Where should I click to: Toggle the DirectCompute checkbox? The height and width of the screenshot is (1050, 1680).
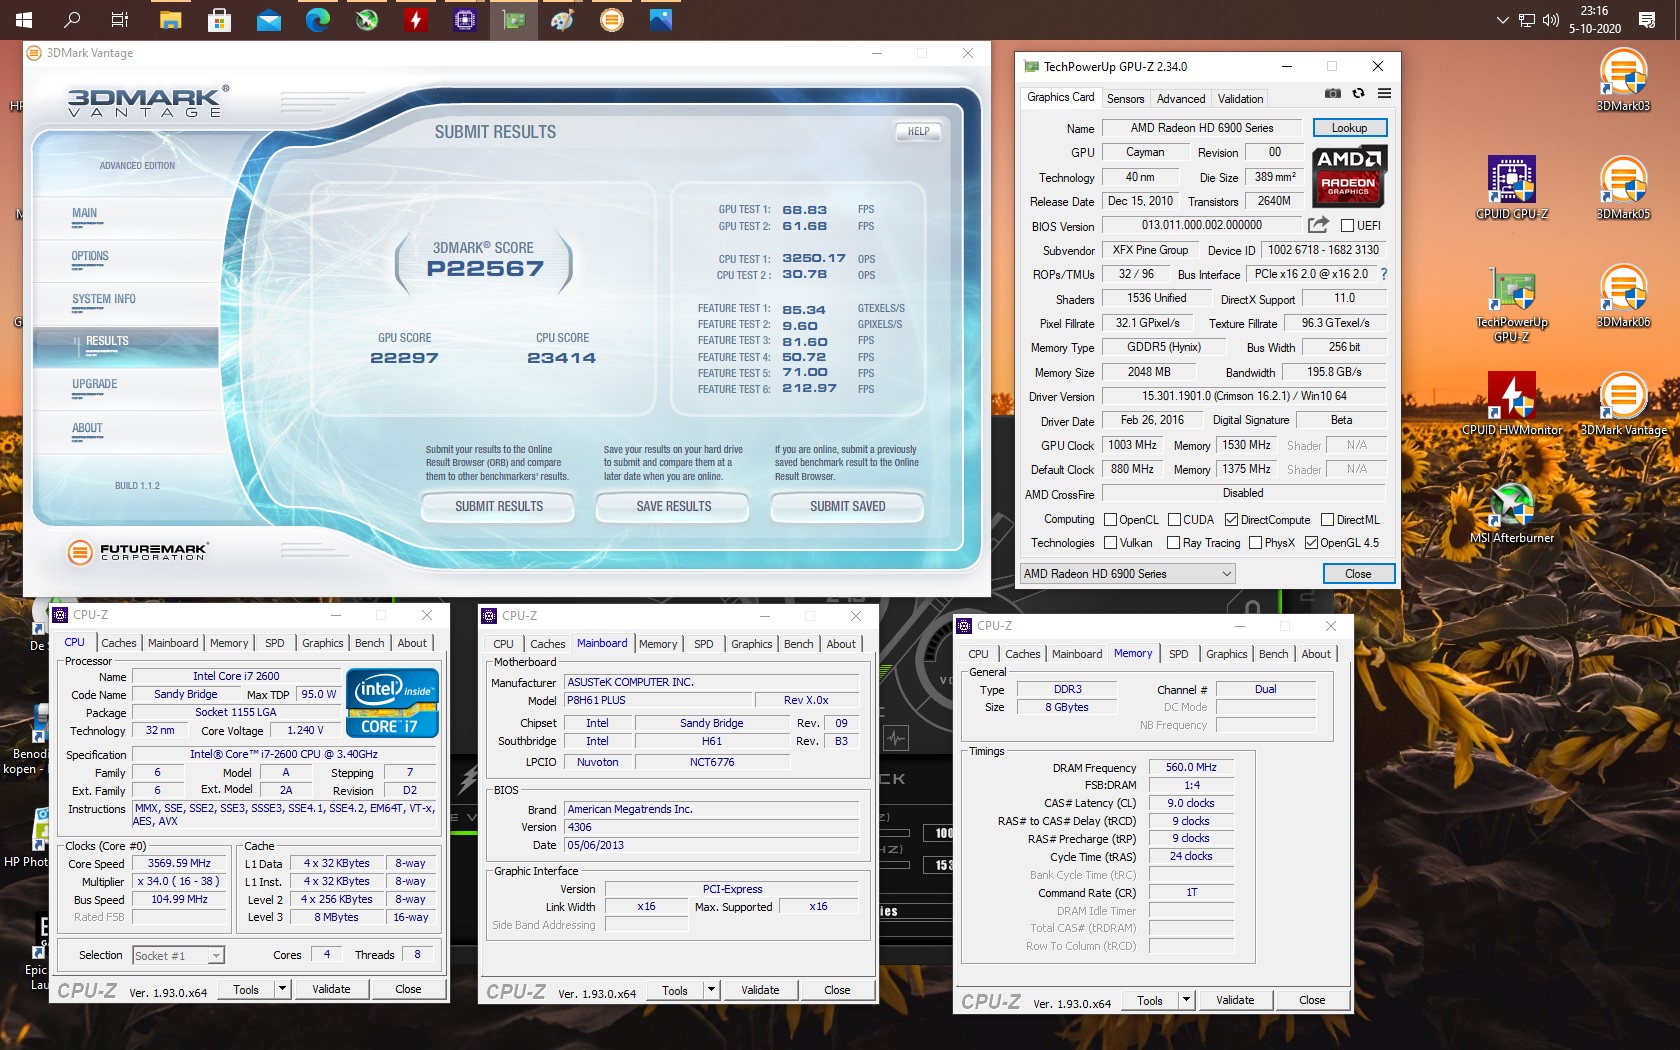tap(1232, 520)
